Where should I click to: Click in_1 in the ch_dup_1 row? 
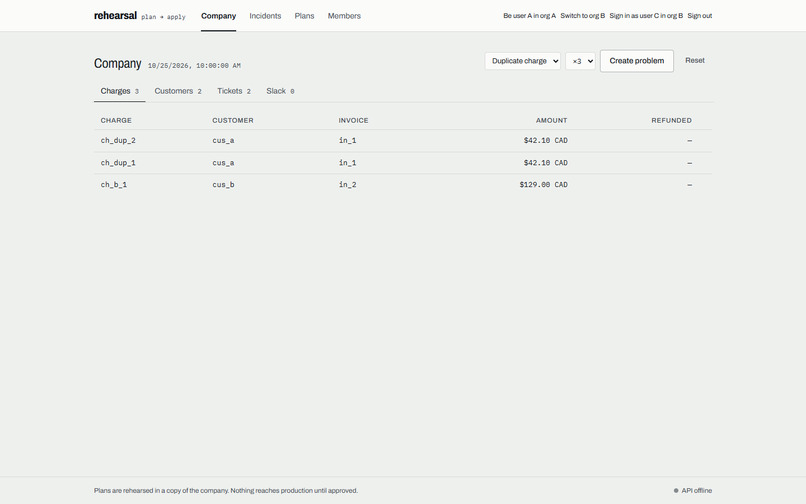tap(347, 163)
